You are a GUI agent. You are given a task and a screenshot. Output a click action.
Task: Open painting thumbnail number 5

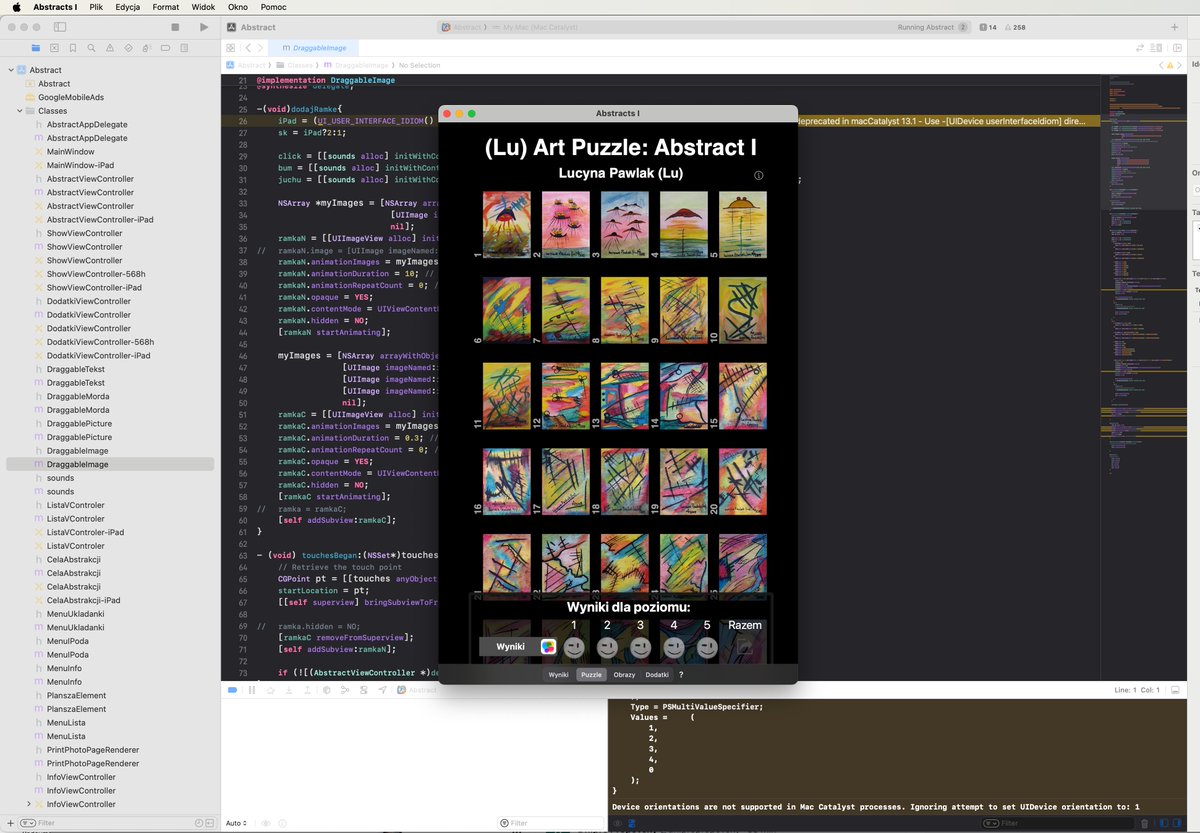743,226
